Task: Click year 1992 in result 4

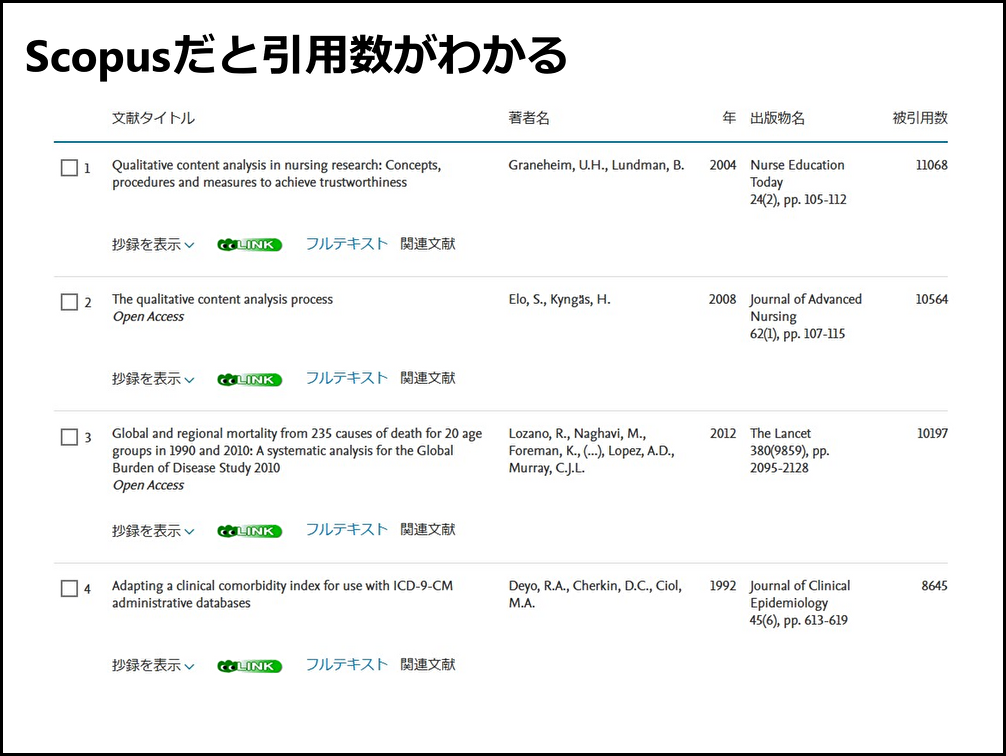Action: tap(722, 585)
